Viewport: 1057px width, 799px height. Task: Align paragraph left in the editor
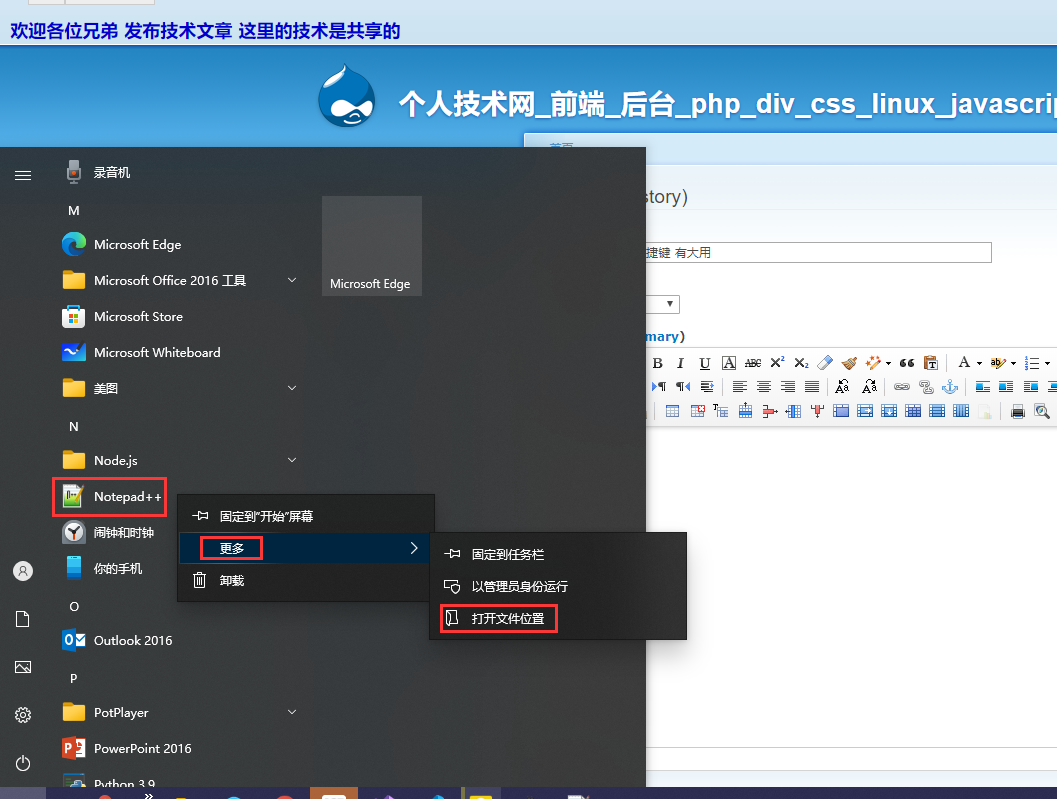click(x=739, y=387)
